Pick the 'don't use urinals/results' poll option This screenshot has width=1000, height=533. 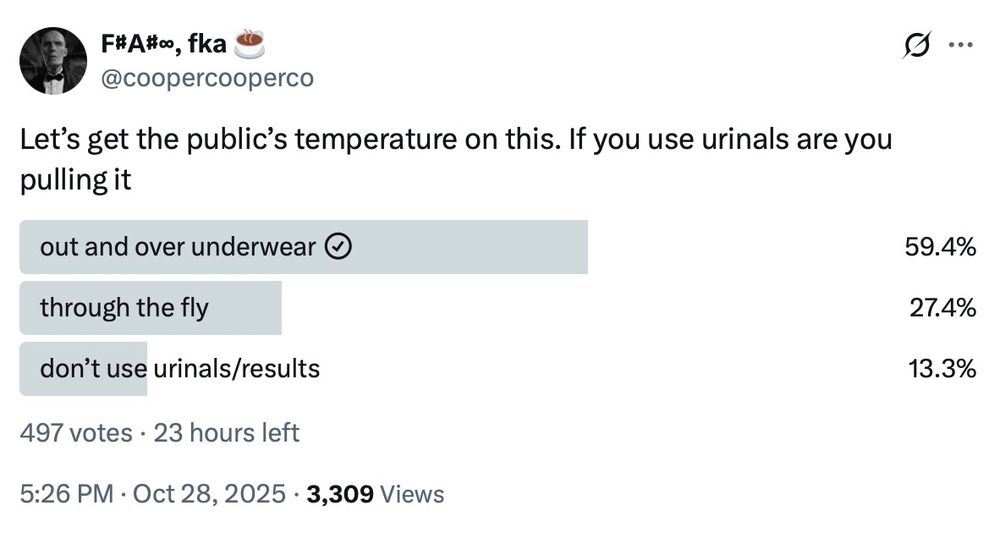(180, 369)
